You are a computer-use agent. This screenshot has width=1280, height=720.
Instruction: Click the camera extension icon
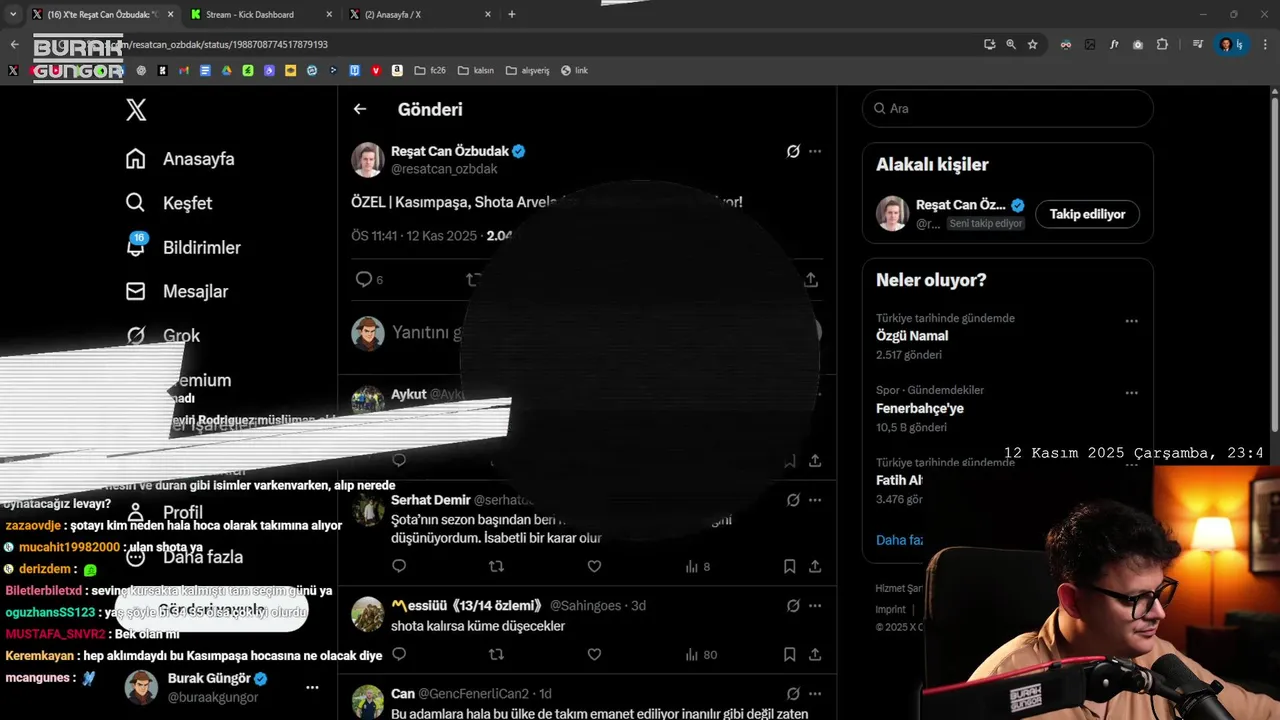[1138, 44]
